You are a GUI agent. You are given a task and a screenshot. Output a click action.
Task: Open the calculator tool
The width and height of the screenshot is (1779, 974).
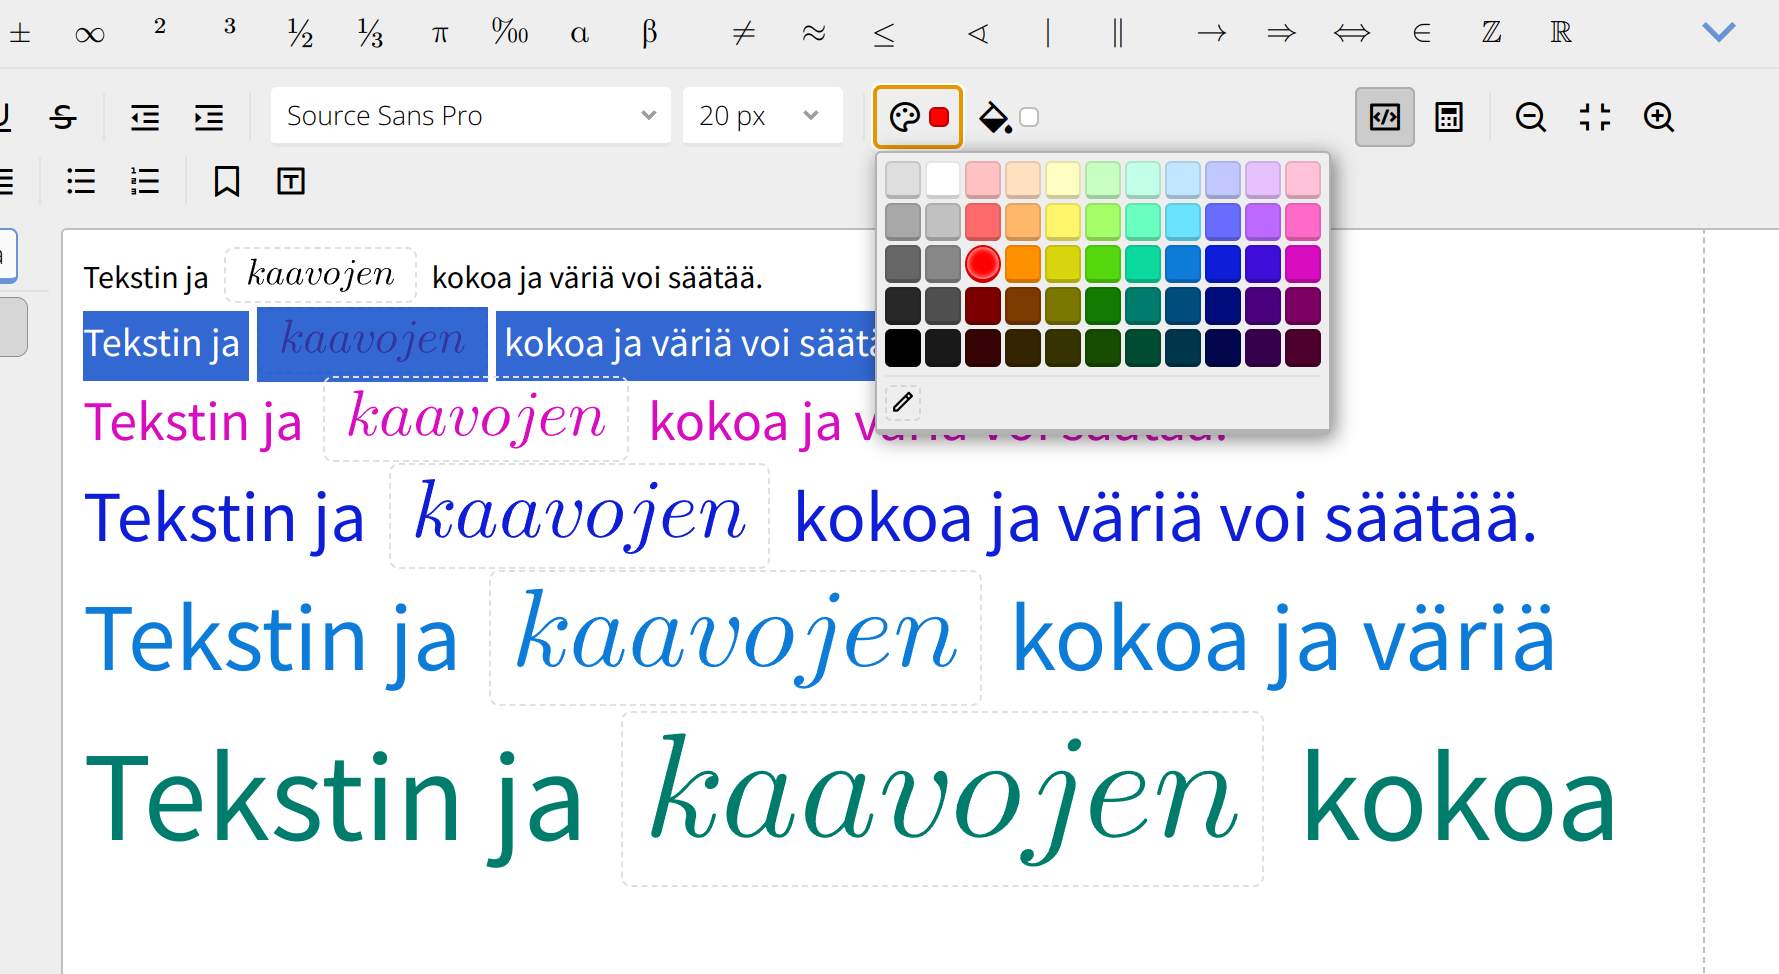point(1449,117)
